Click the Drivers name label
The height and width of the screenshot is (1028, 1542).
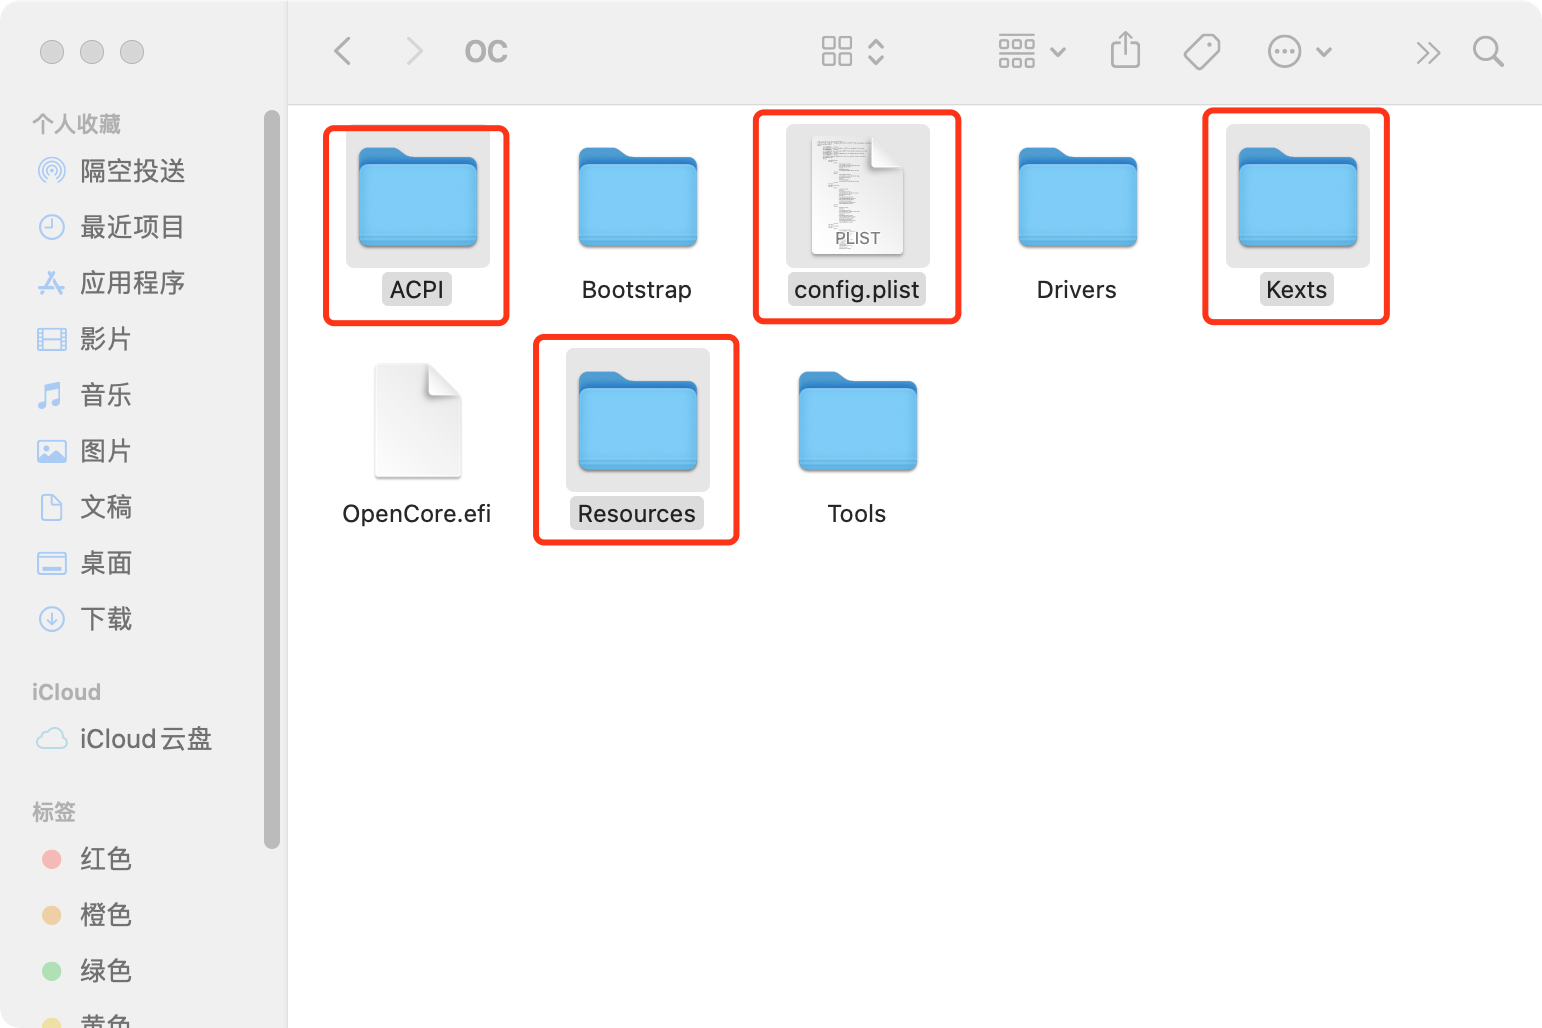pyautogui.click(x=1077, y=290)
